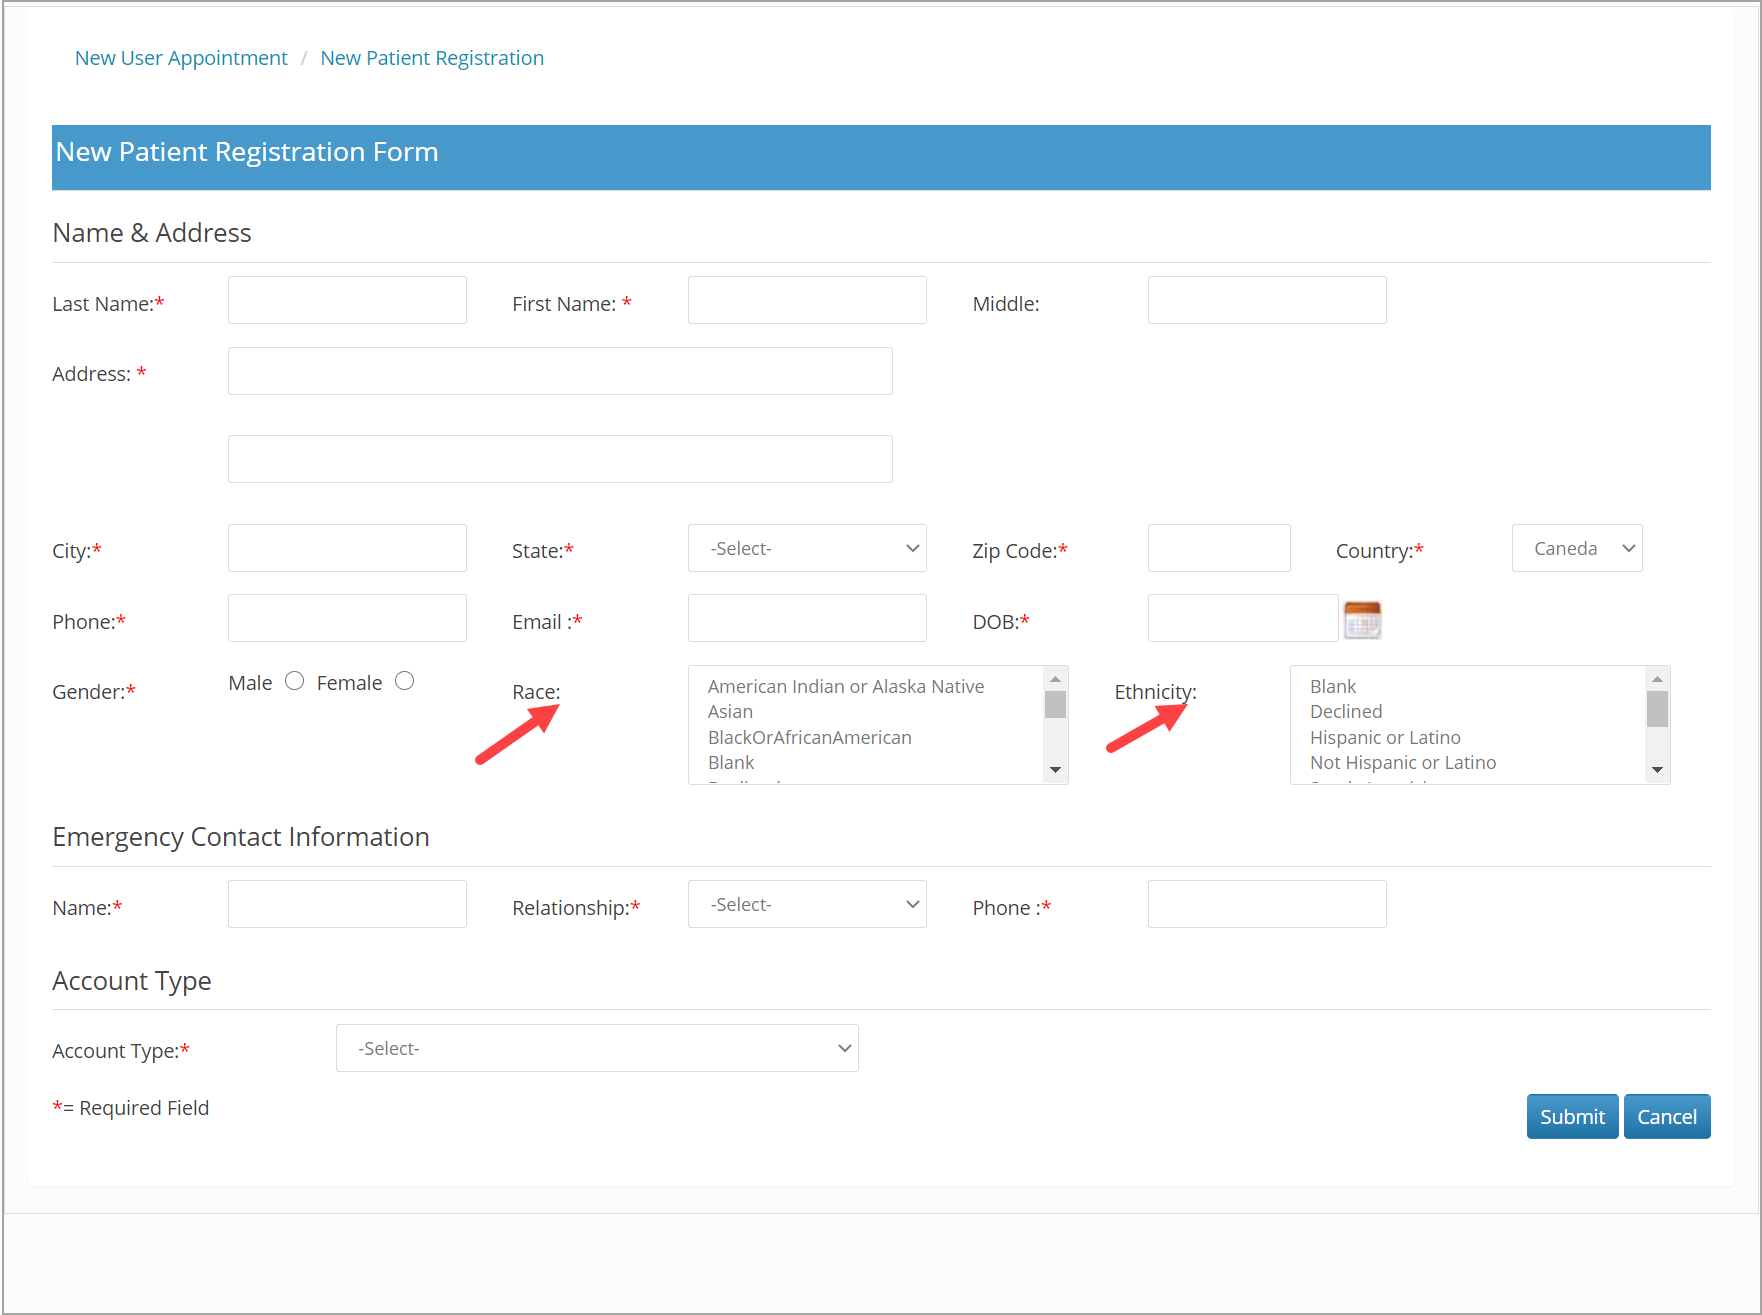Open the State dropdown

click(807, 548)
